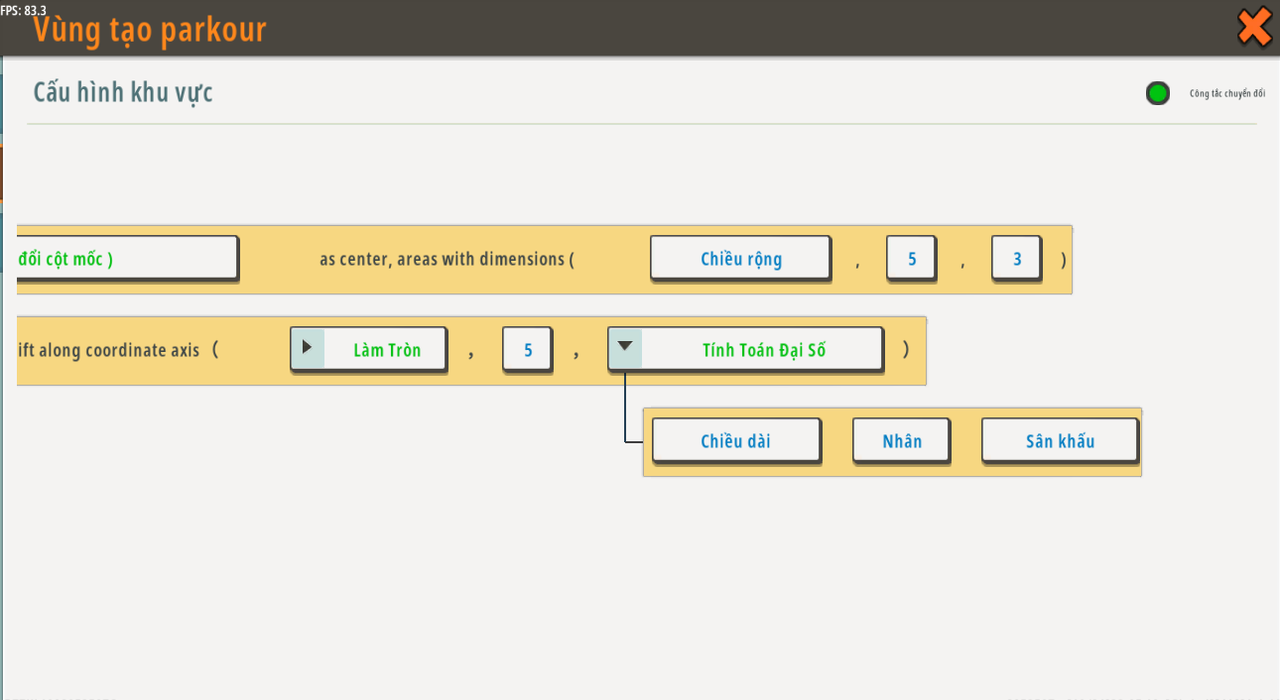Click the Sân khấu parameter box
Viewport: 1280px width, 700px height.
[1059, 440]
